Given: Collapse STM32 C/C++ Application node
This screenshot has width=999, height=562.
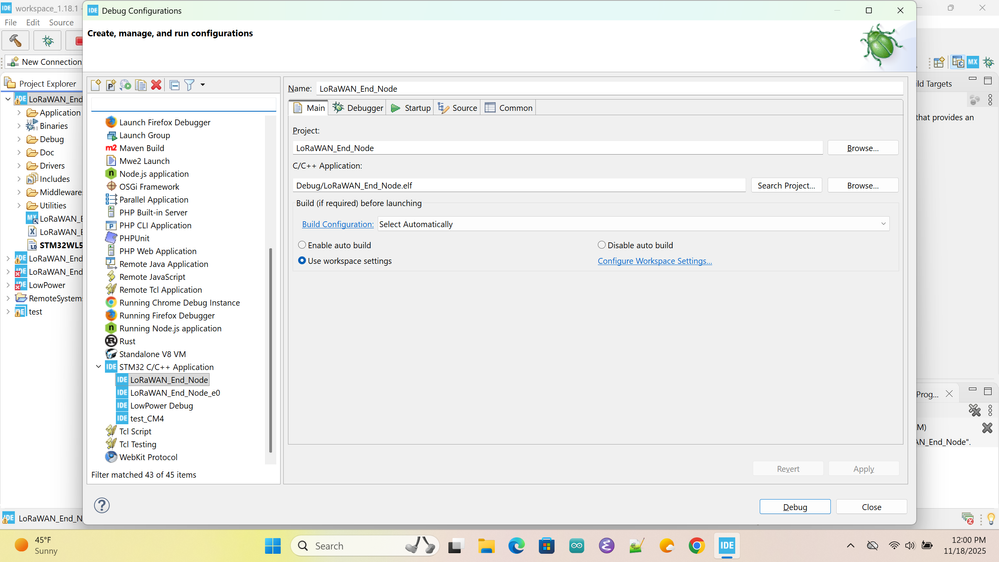Looking at the screenshot, I should coord(98,367).
